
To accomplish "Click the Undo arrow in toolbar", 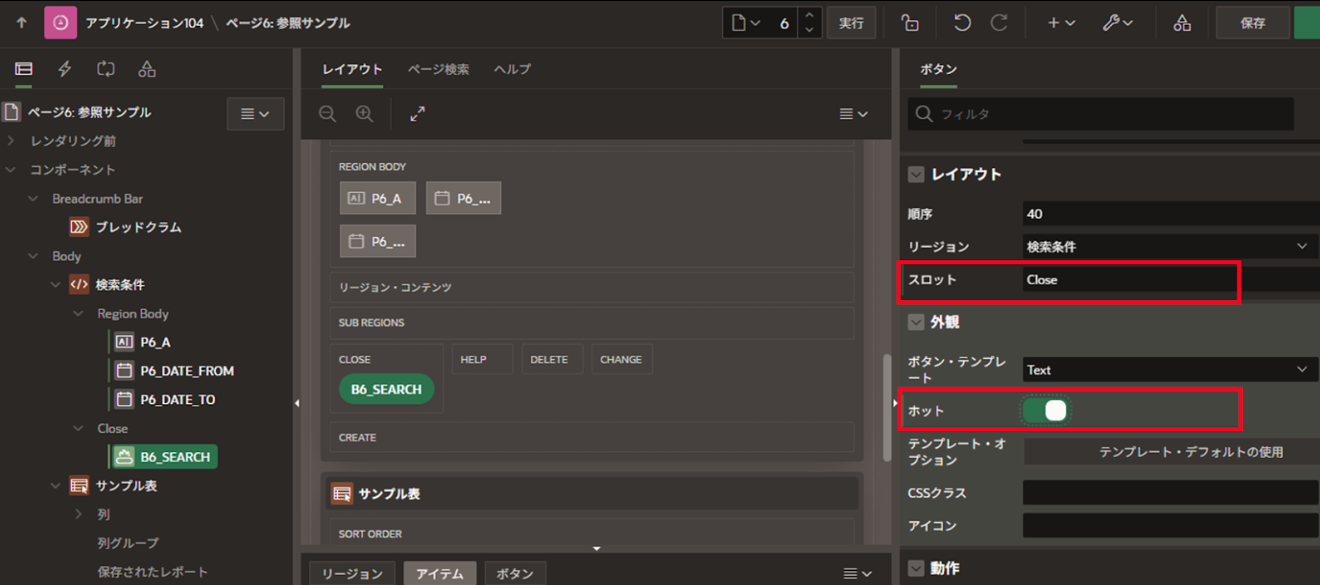I will click(962, 23).
